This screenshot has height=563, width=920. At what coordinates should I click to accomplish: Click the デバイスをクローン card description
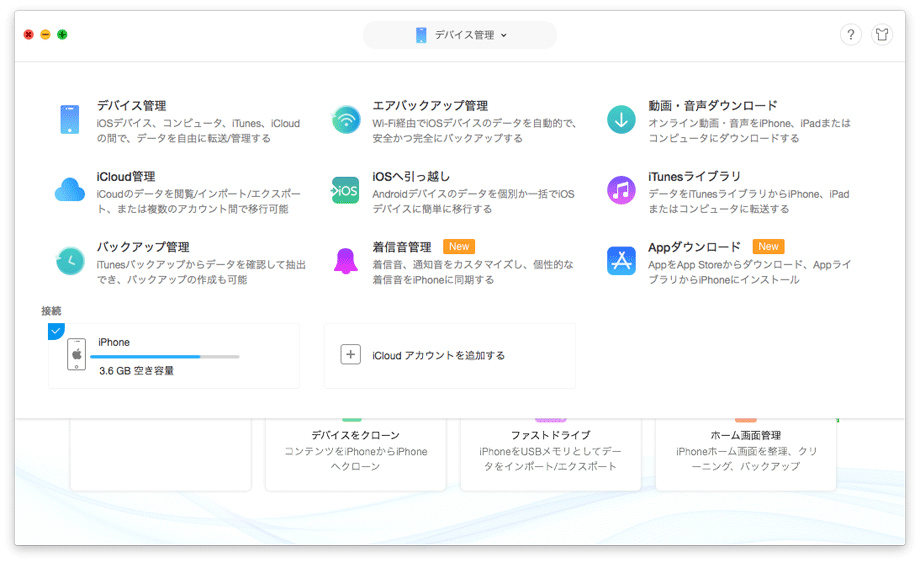(356, 459)
